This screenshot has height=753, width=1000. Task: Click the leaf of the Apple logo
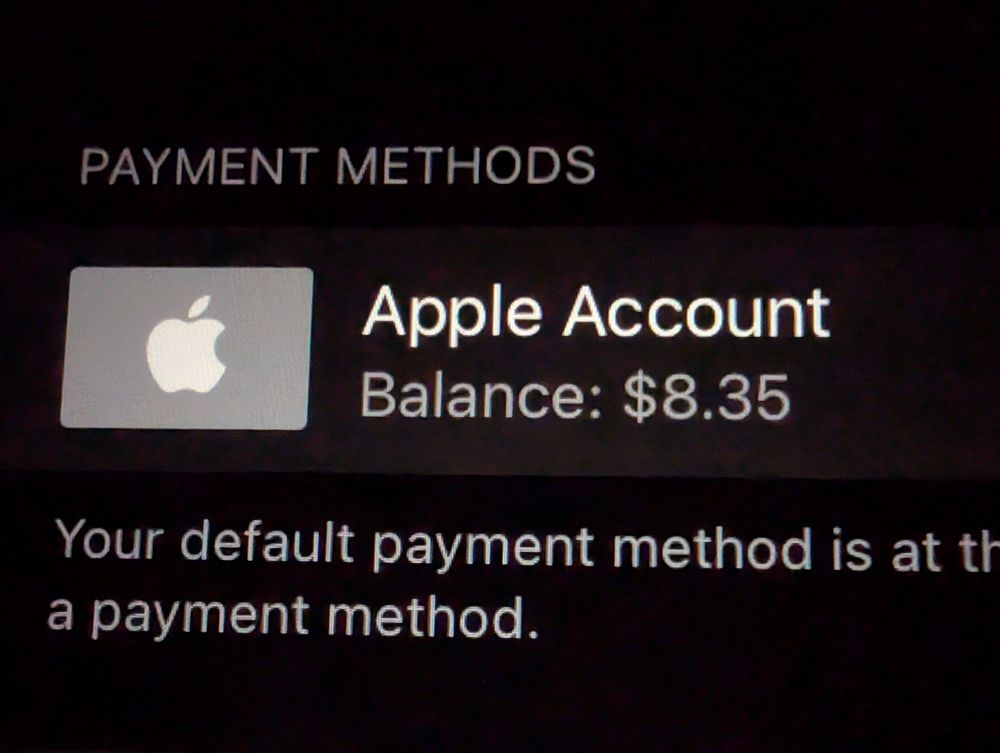200,305
